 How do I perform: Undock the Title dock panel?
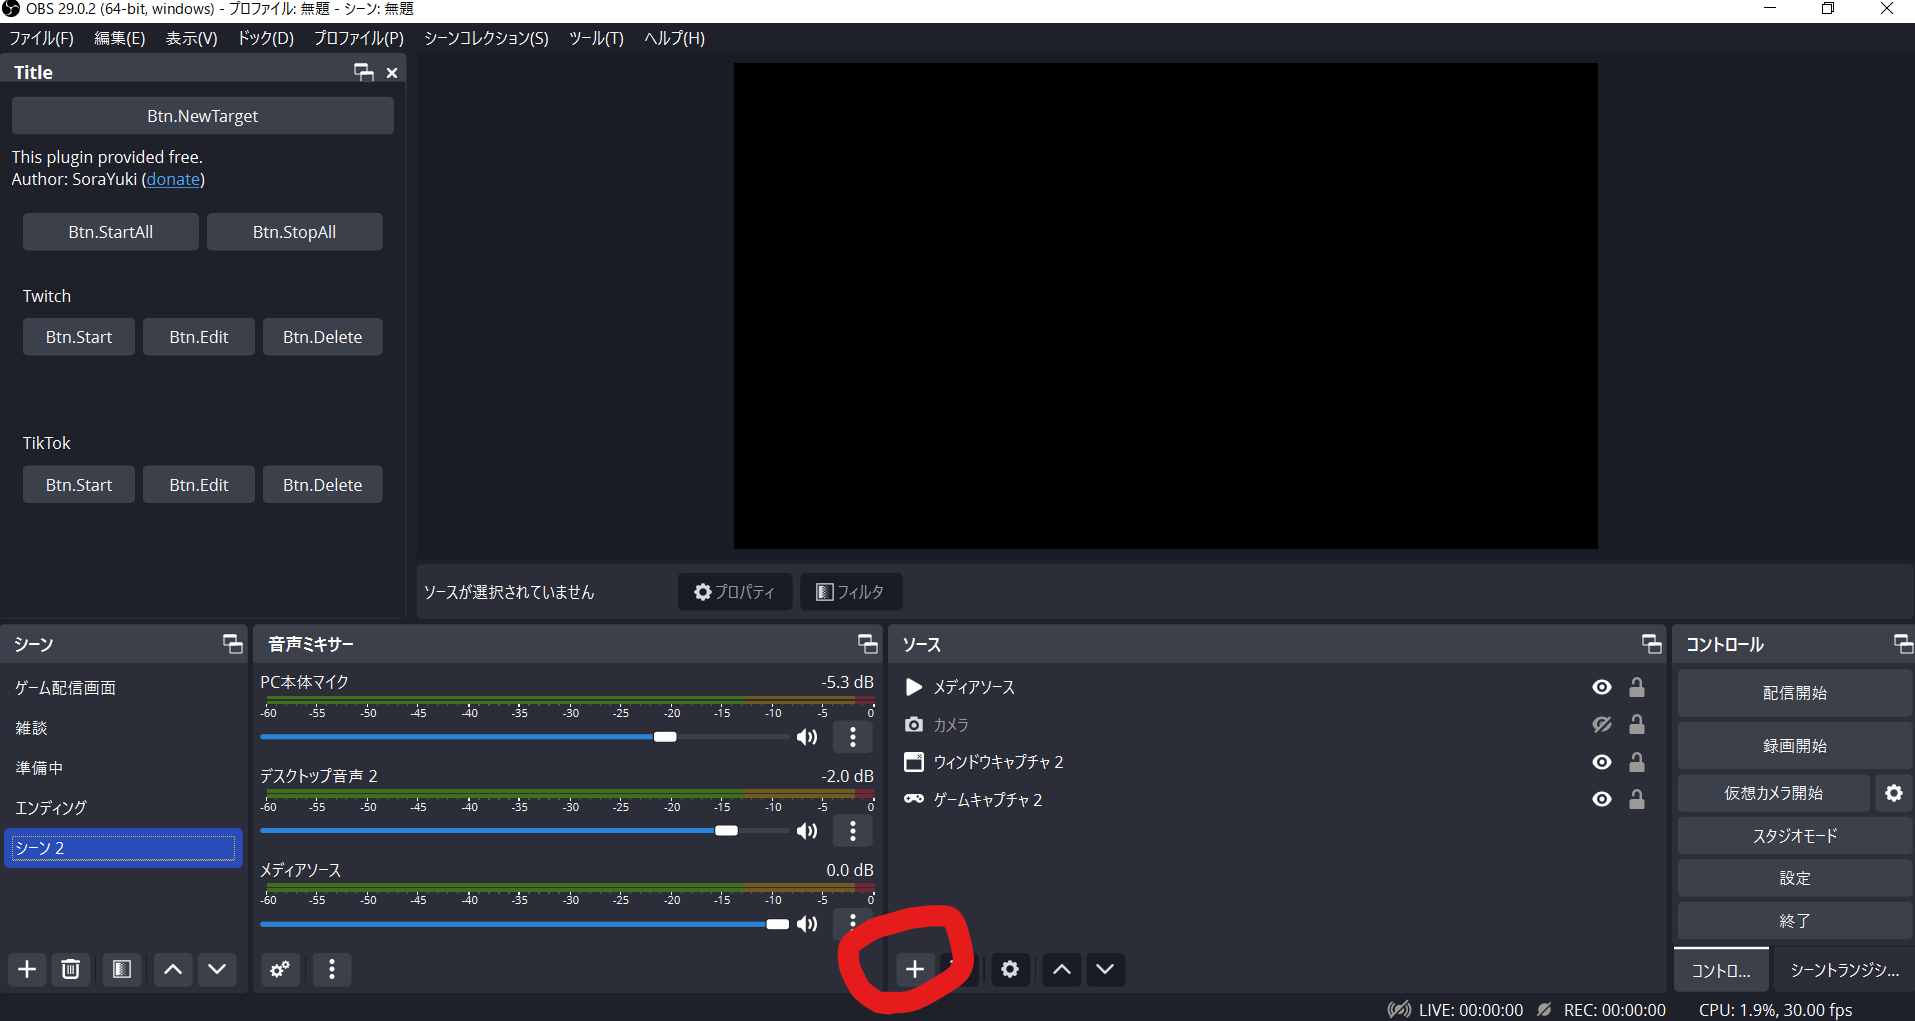click(364, 72)
